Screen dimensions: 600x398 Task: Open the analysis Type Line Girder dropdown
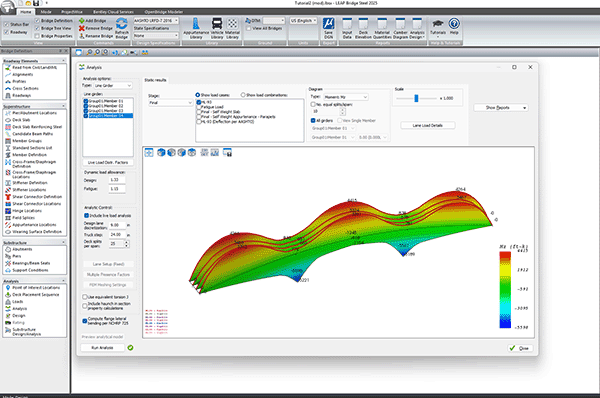pyautogui.click(x=113, y=85)
